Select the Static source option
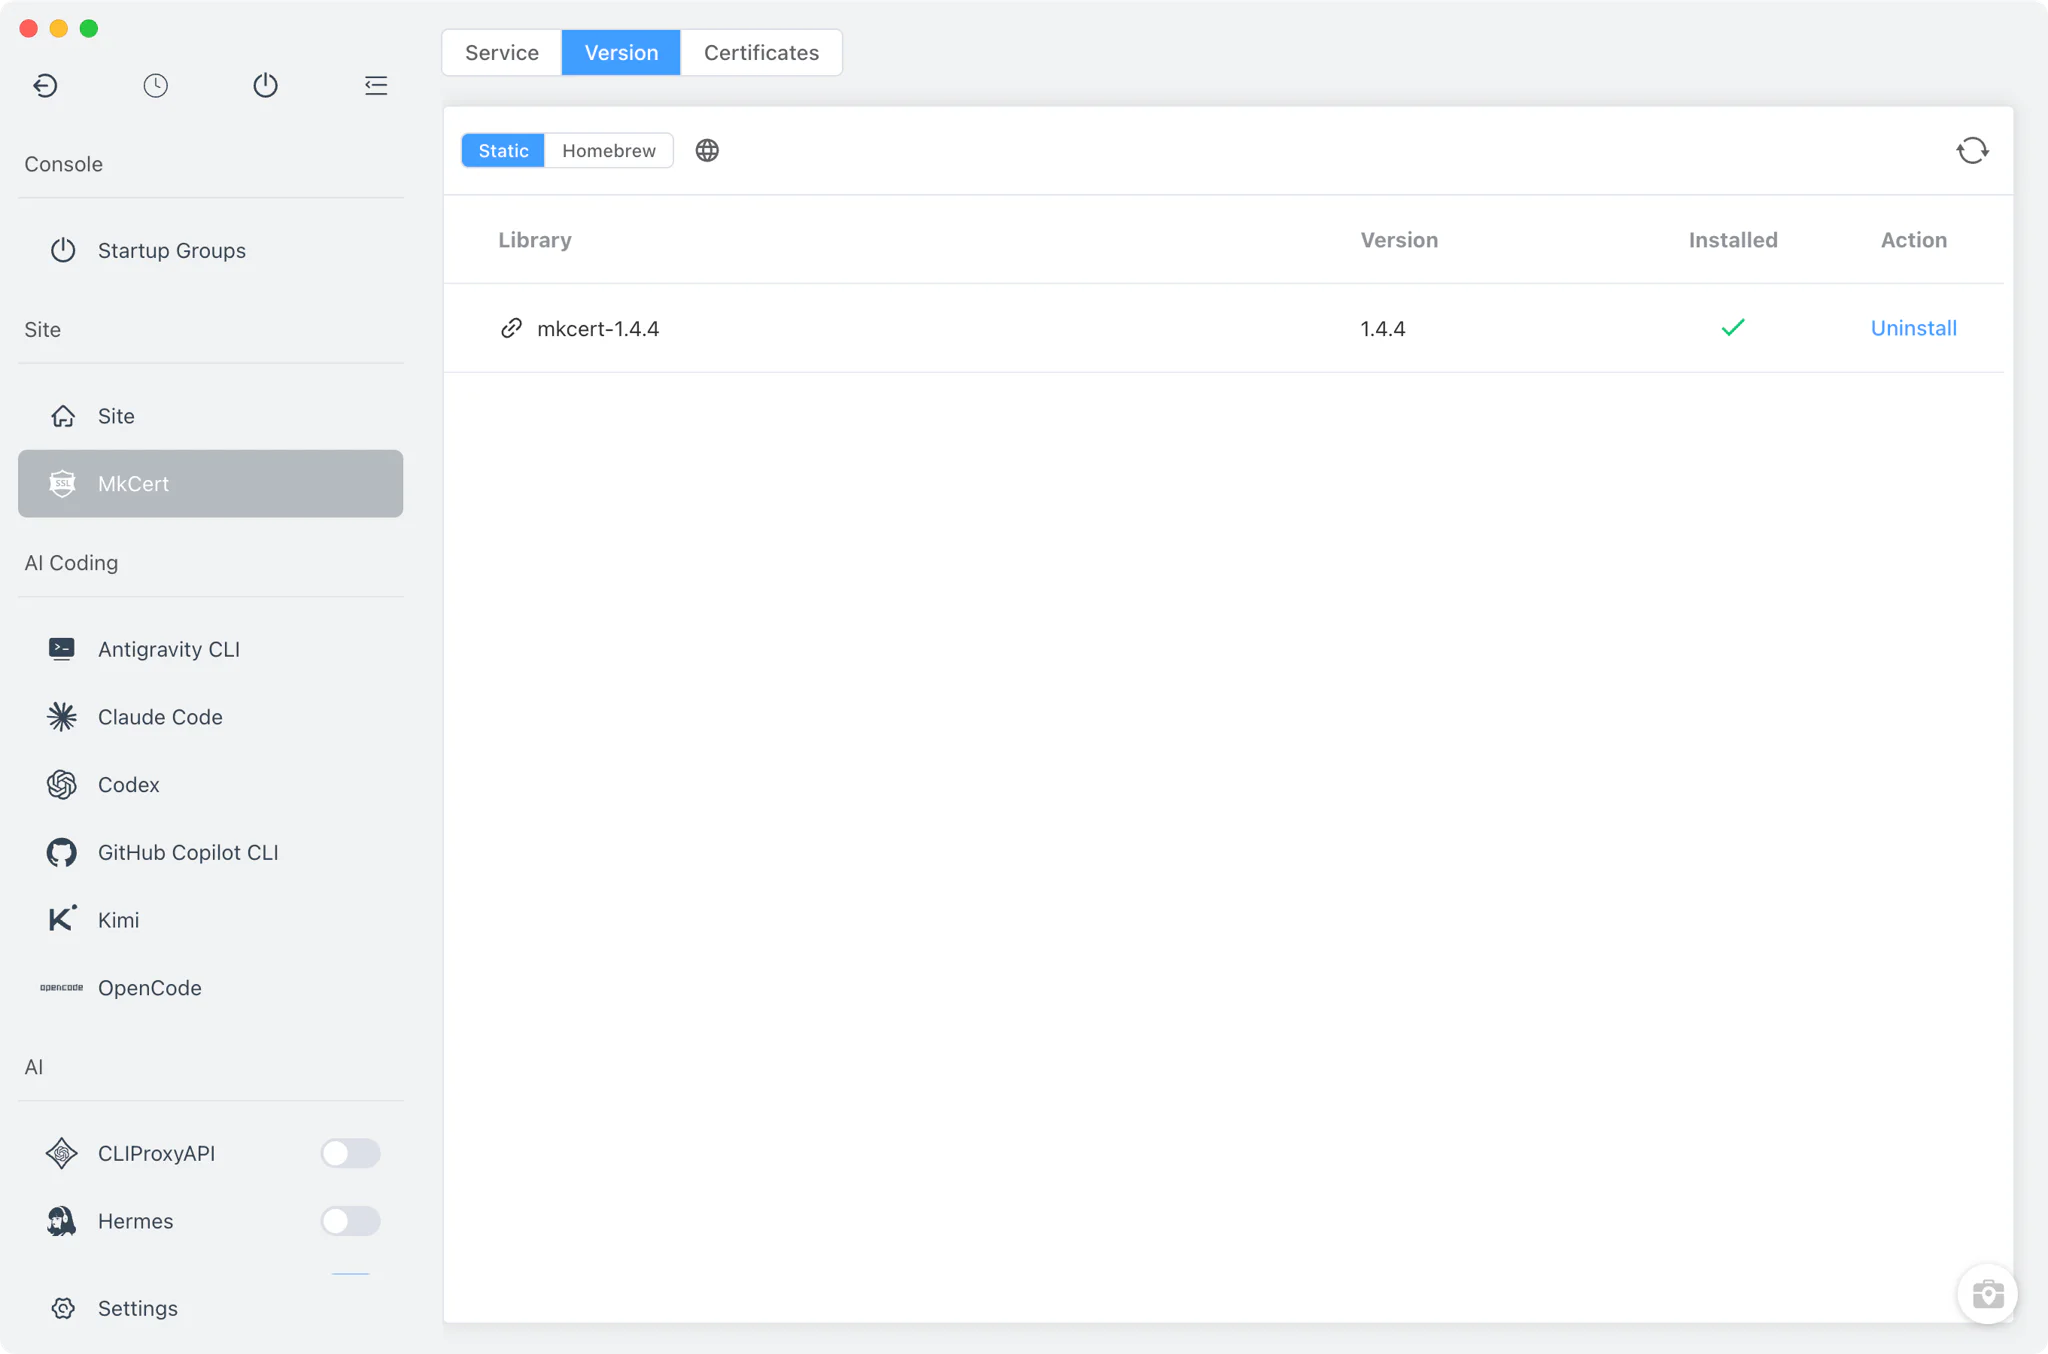2048x1354 pixels. click(x=503, y=150)
